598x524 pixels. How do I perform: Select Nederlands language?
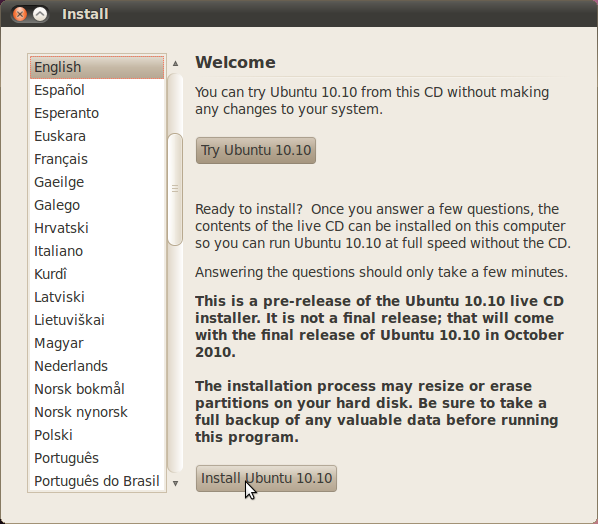tap(97, 366)
